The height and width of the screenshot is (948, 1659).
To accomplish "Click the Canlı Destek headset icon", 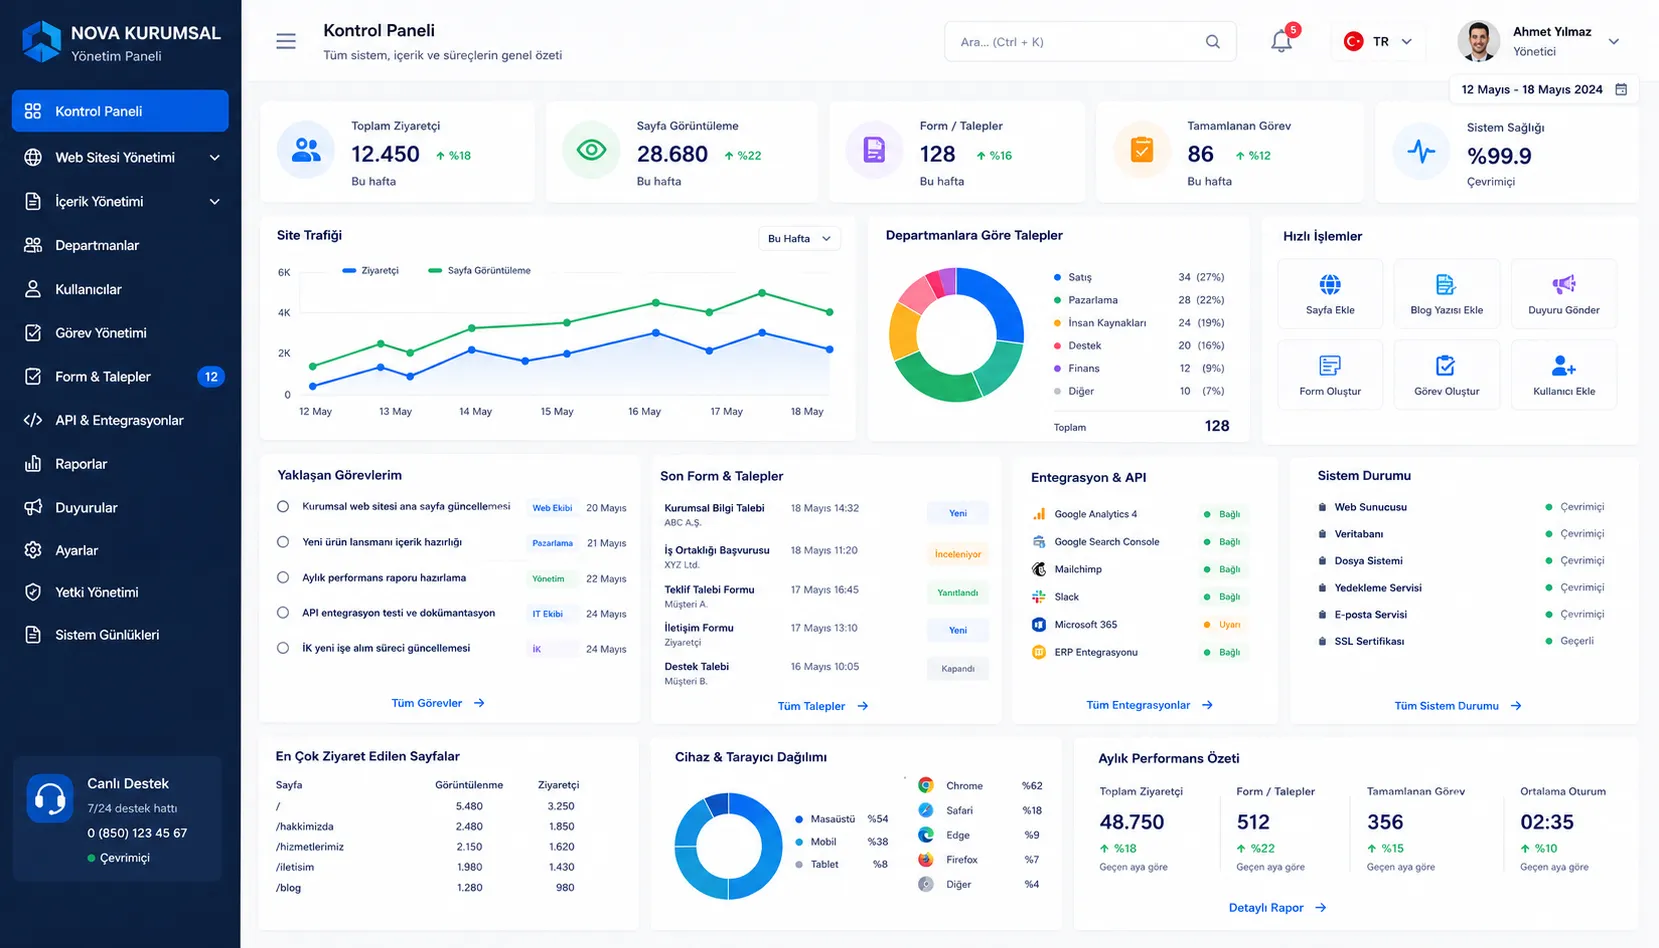I will coord(50,798).
